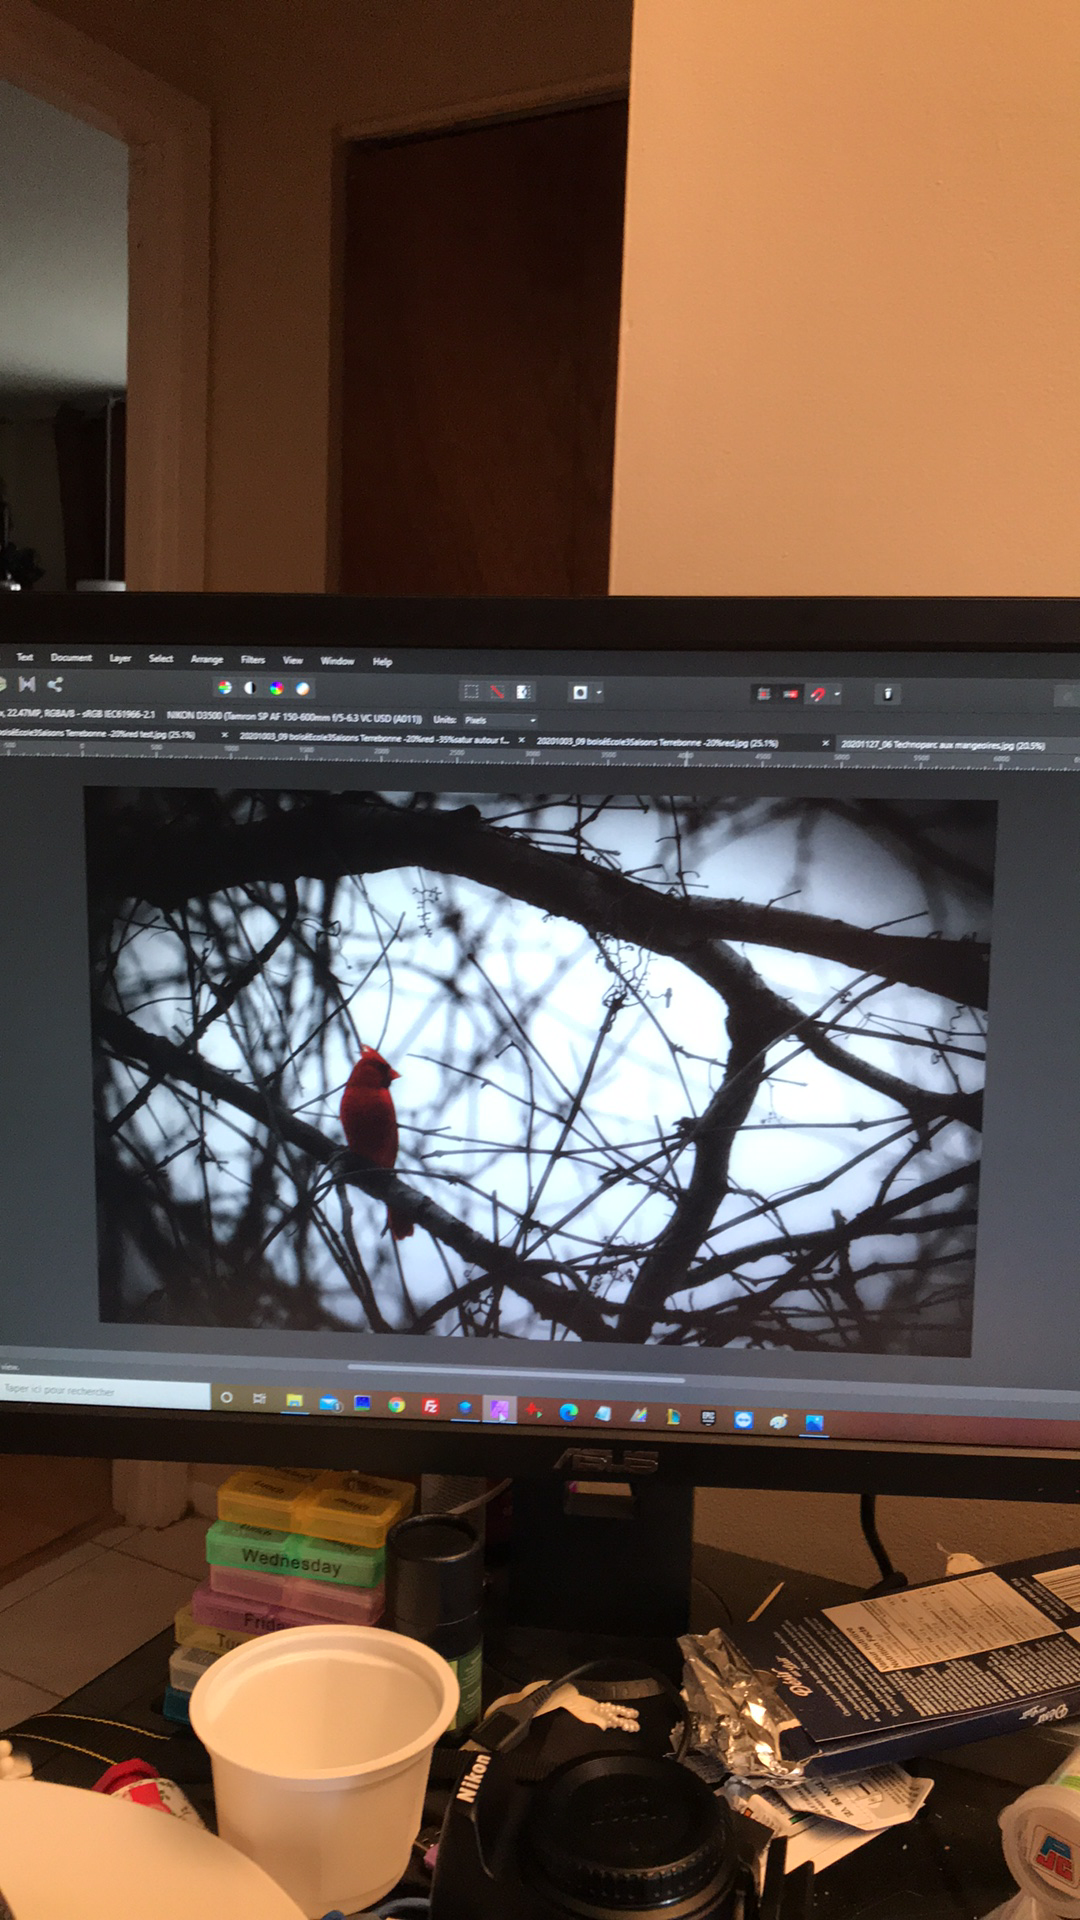Open the Quick Mask dropdown arrow
The image size is (1080, 1920).
point(598,693)
